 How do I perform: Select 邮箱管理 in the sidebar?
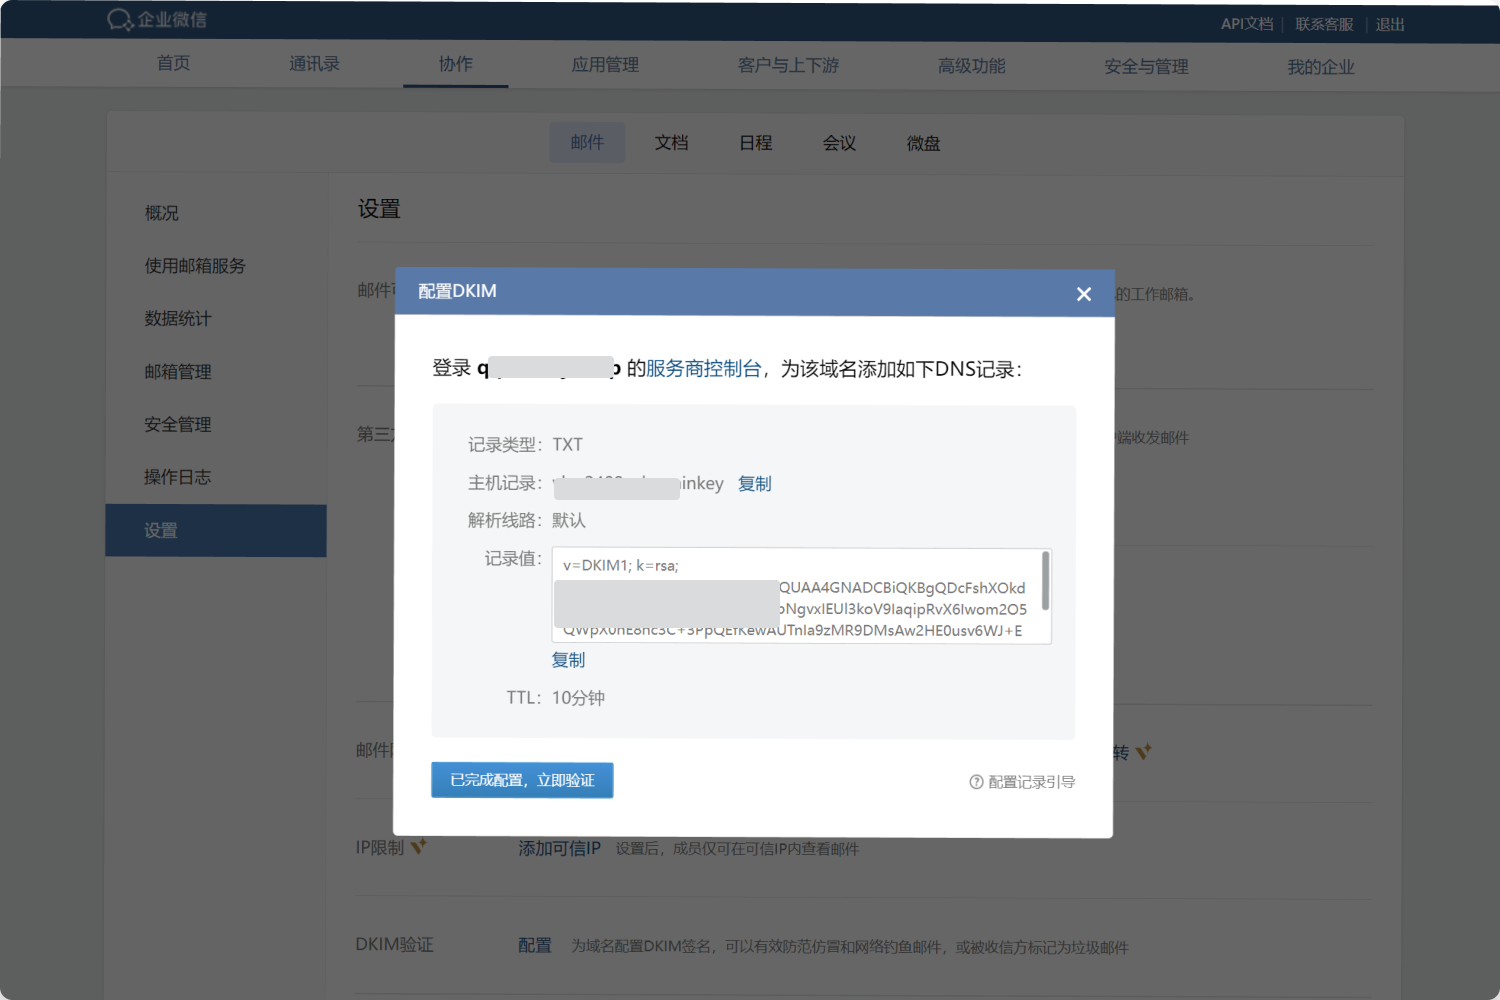(178, 371)
